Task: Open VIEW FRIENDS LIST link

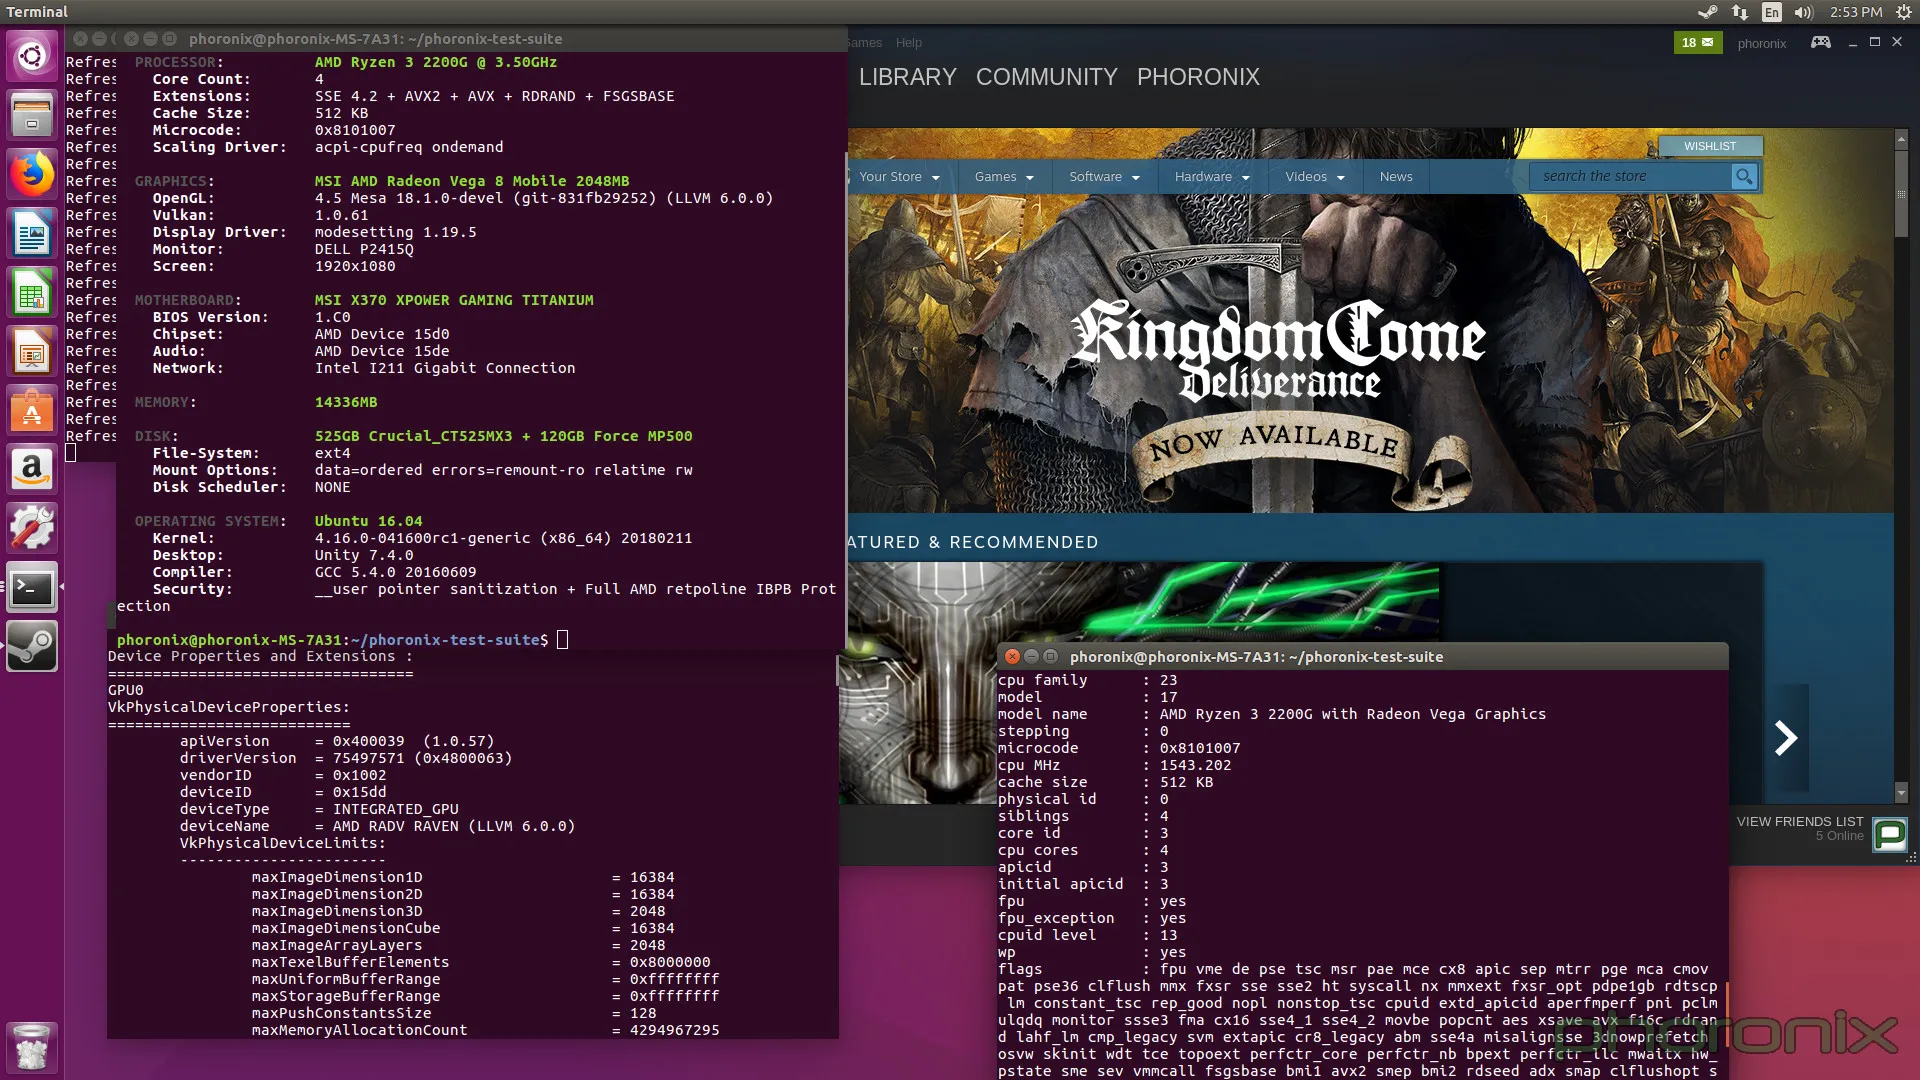Action: (1800, 822)
